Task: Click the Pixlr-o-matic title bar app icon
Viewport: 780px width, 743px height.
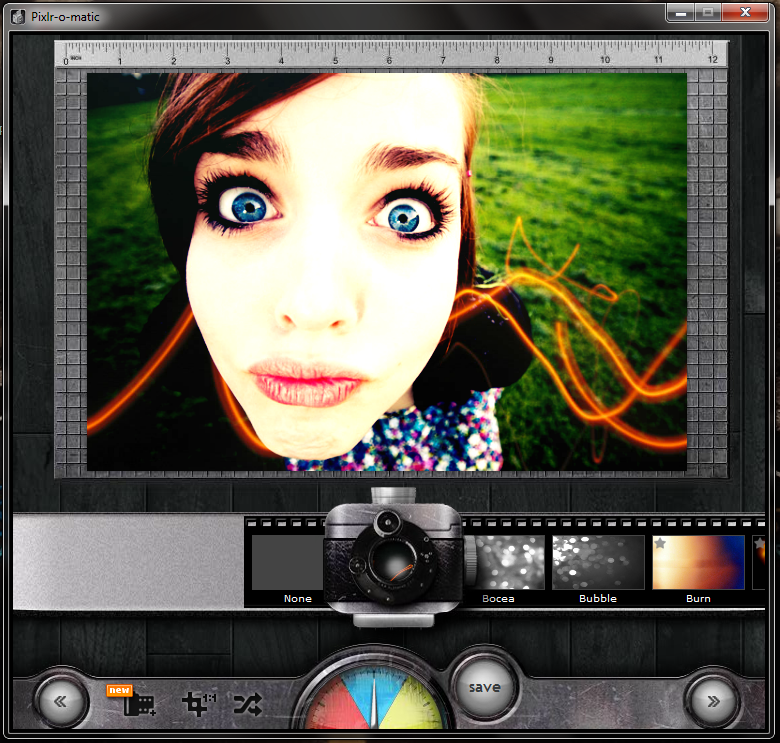Action: point(18,17)
